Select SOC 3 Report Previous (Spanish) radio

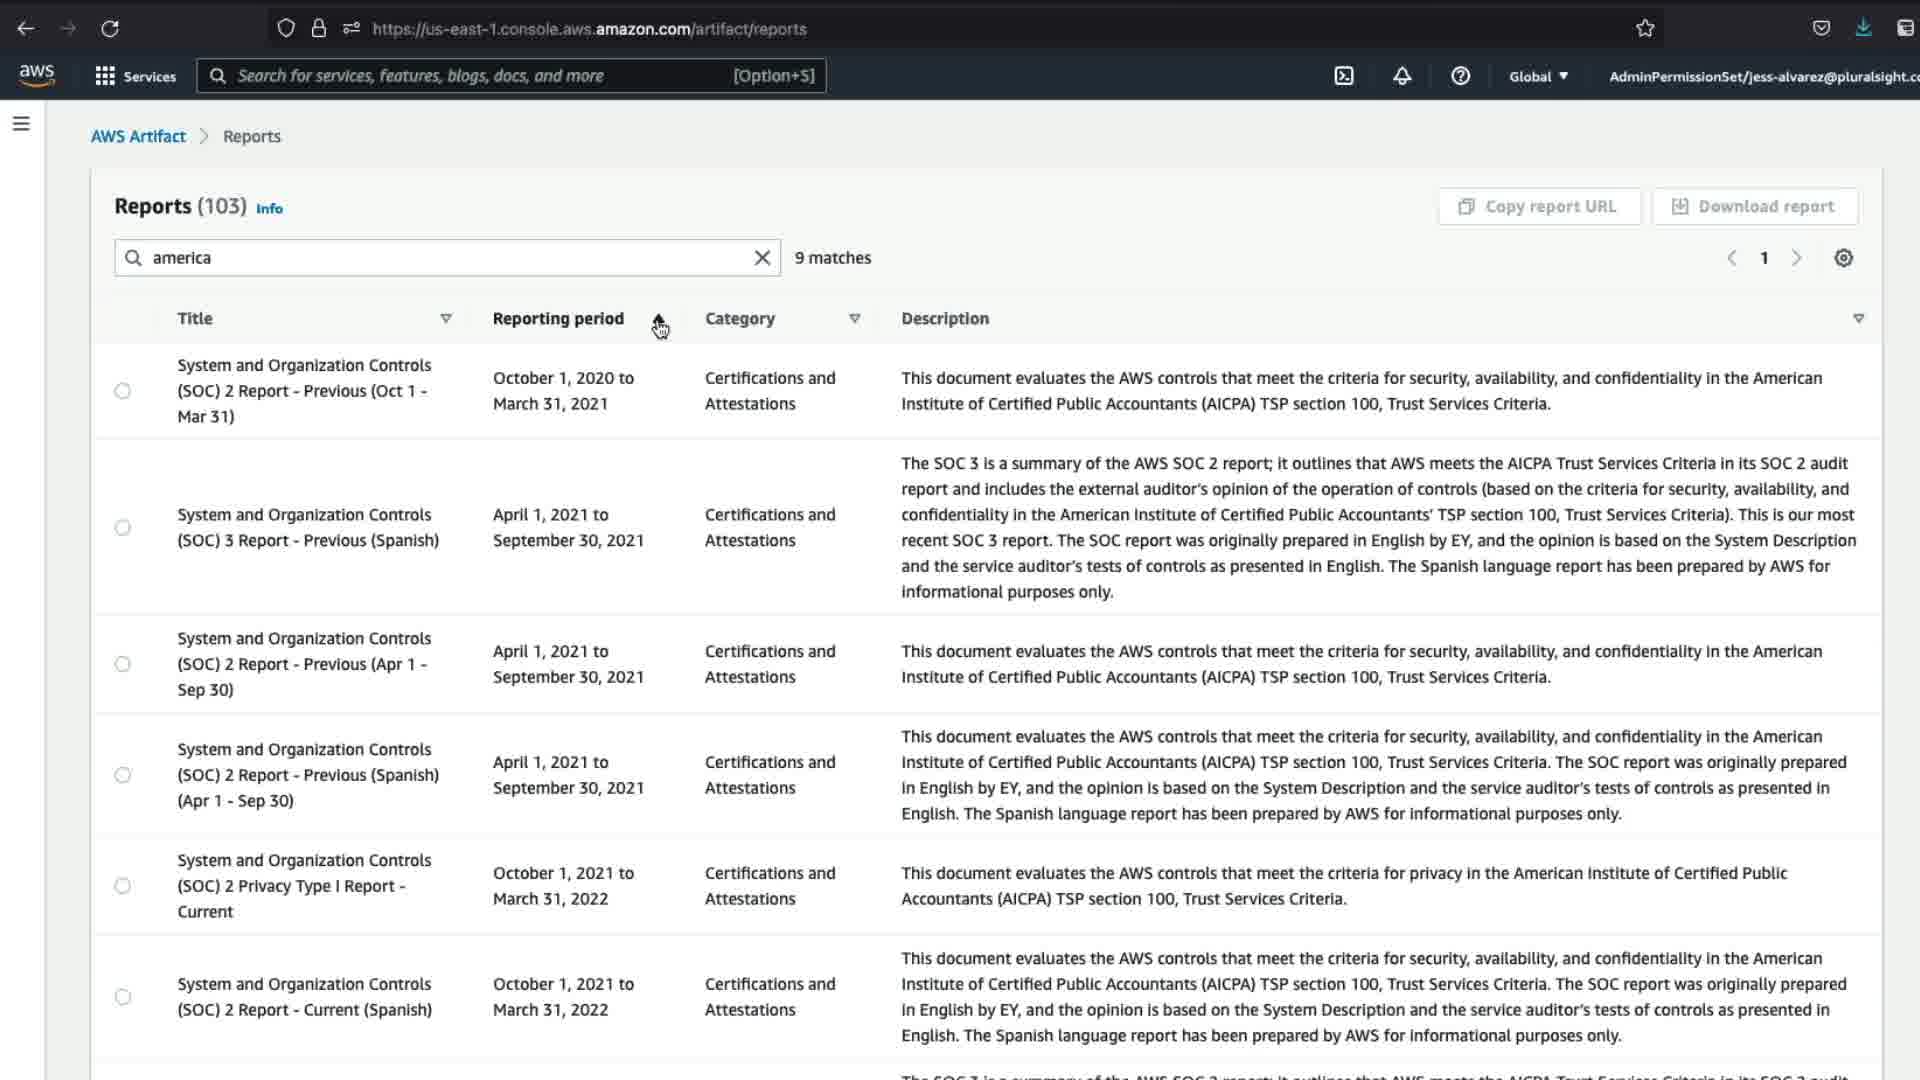(x=122, y=528)
